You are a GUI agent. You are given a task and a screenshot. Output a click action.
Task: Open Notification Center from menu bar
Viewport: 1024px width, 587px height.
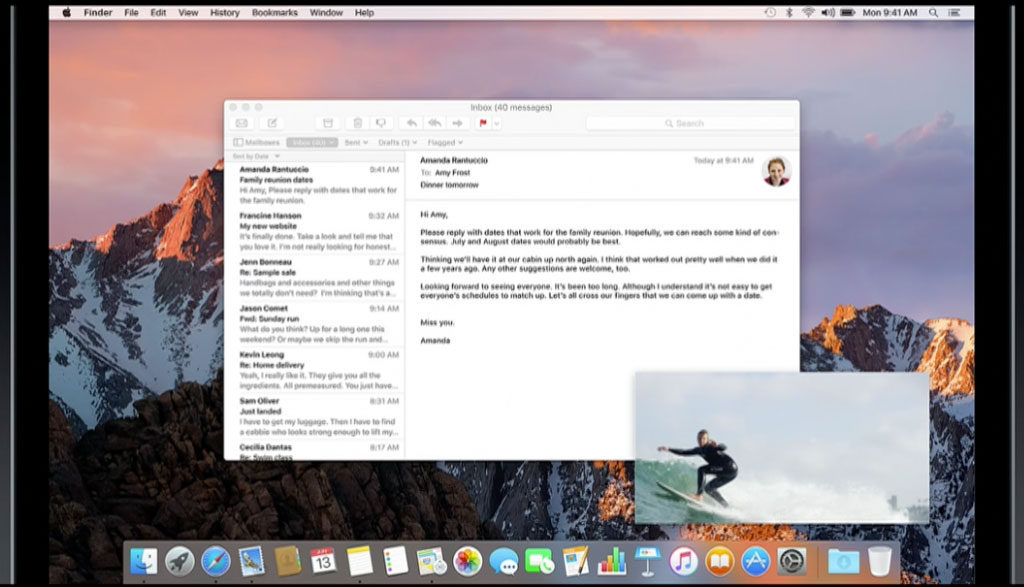[954, 12]
